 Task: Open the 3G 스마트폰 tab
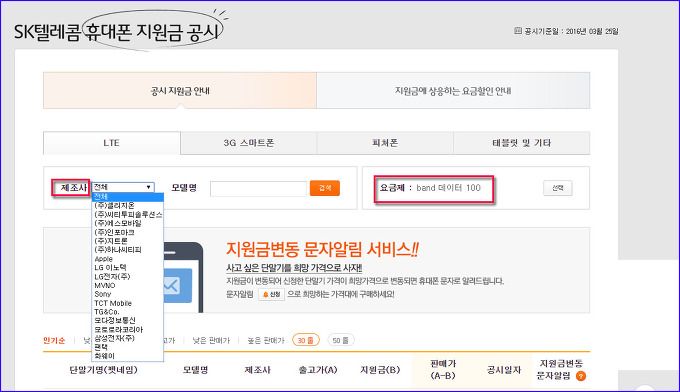click(248, 143)
